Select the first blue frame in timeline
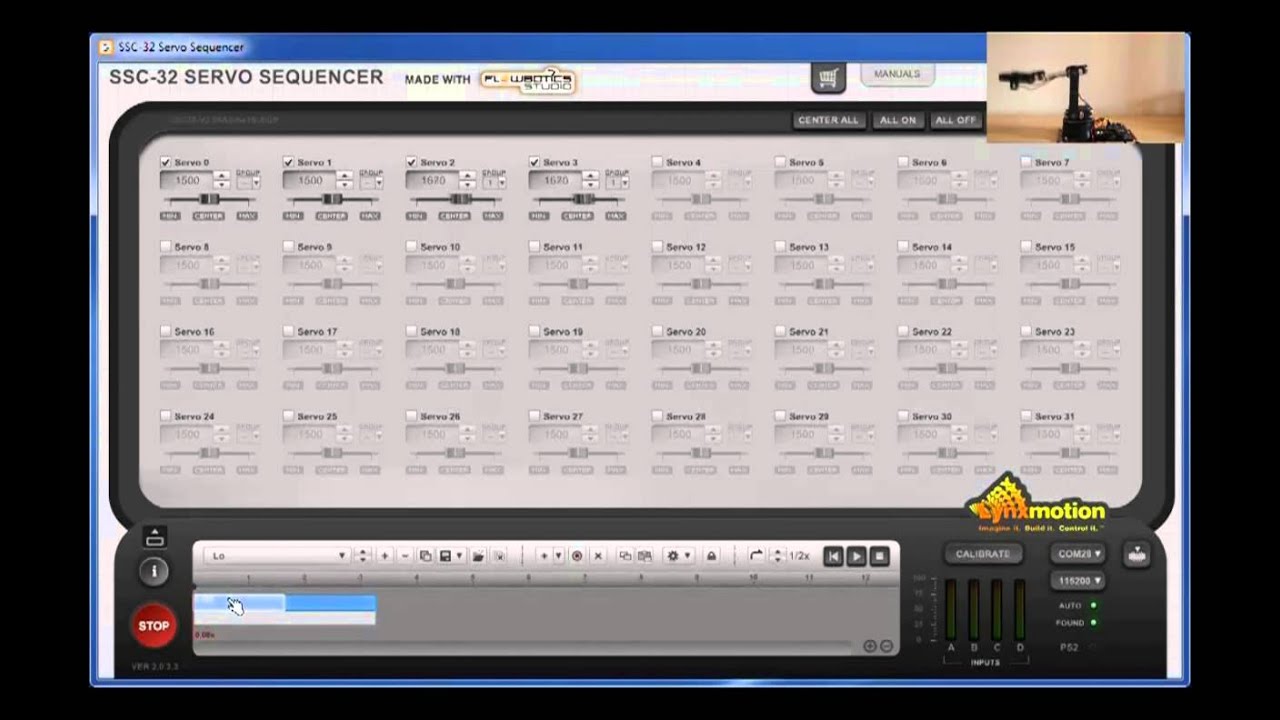The image size is (1280, 720). coord(239,603)
